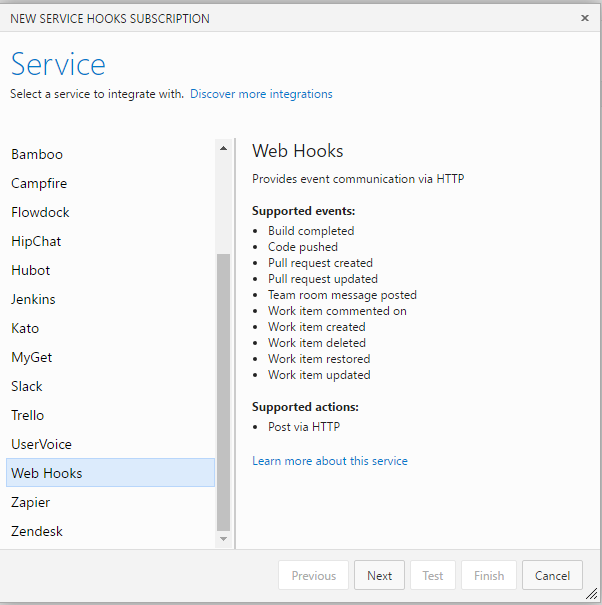
Task: Click the Web Hooks heading in details pane
Action: point(298,151)
